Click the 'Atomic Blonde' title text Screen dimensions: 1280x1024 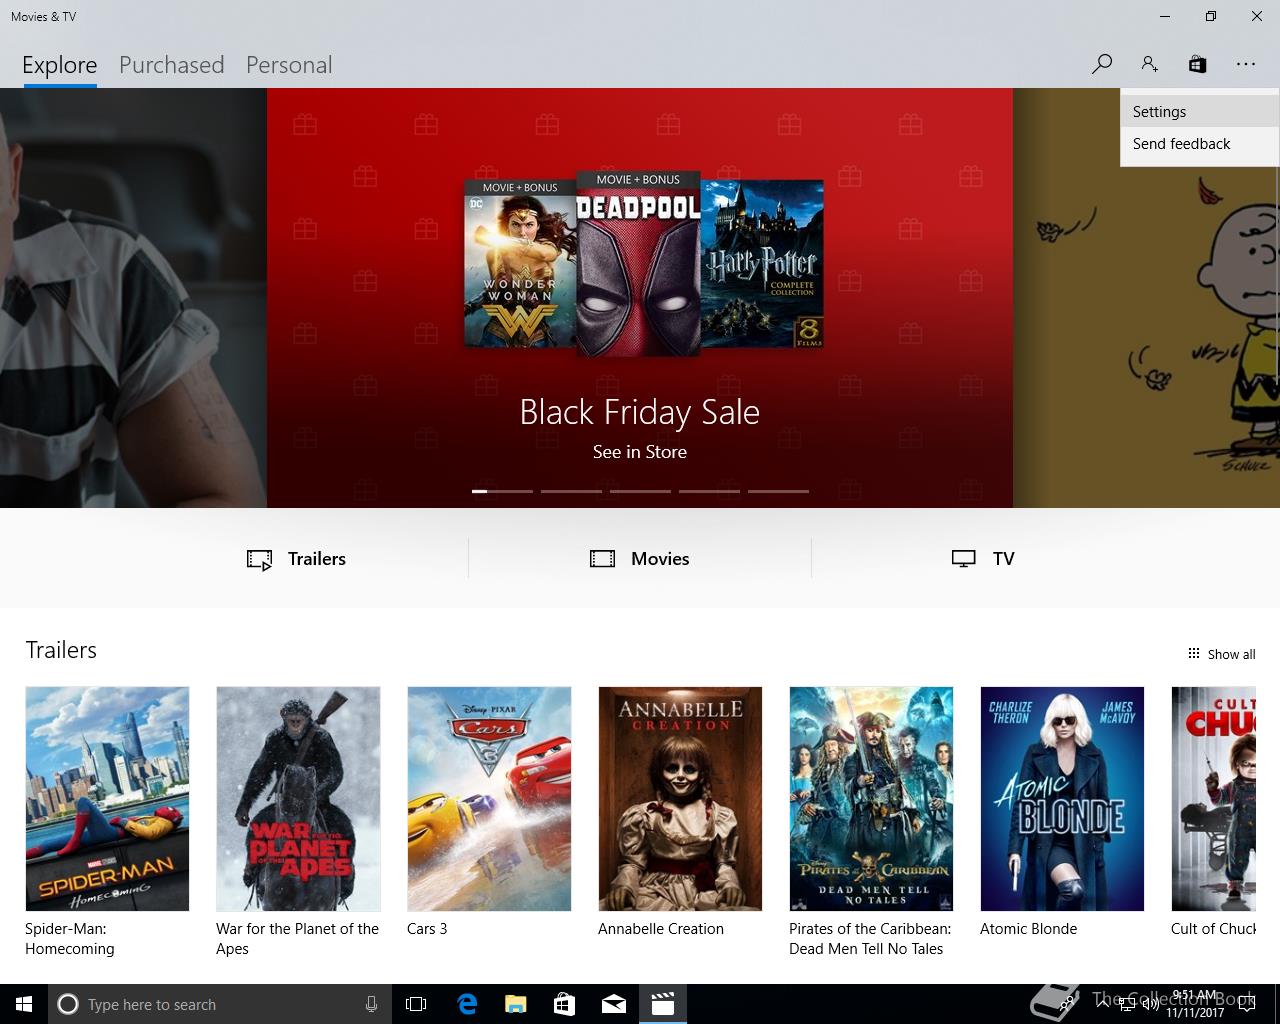coord(1028,929)
